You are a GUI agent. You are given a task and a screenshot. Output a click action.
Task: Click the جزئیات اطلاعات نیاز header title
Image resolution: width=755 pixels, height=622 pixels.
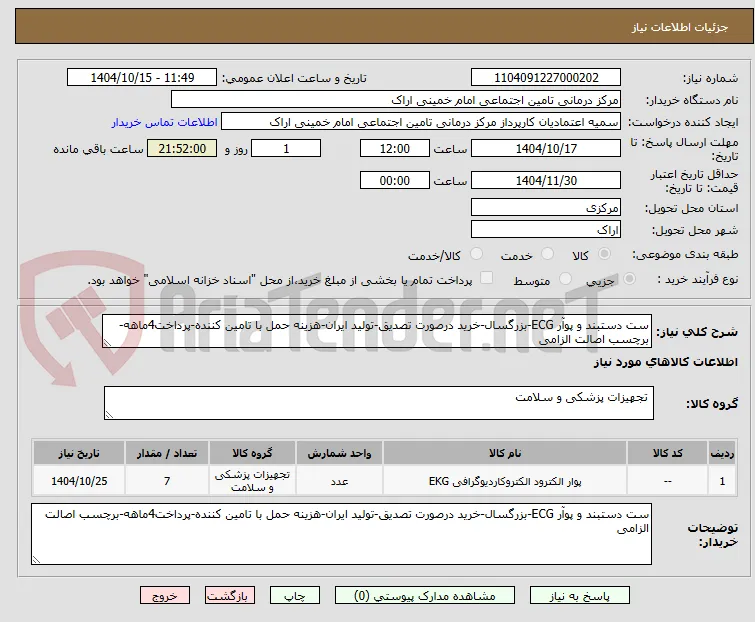680,27
